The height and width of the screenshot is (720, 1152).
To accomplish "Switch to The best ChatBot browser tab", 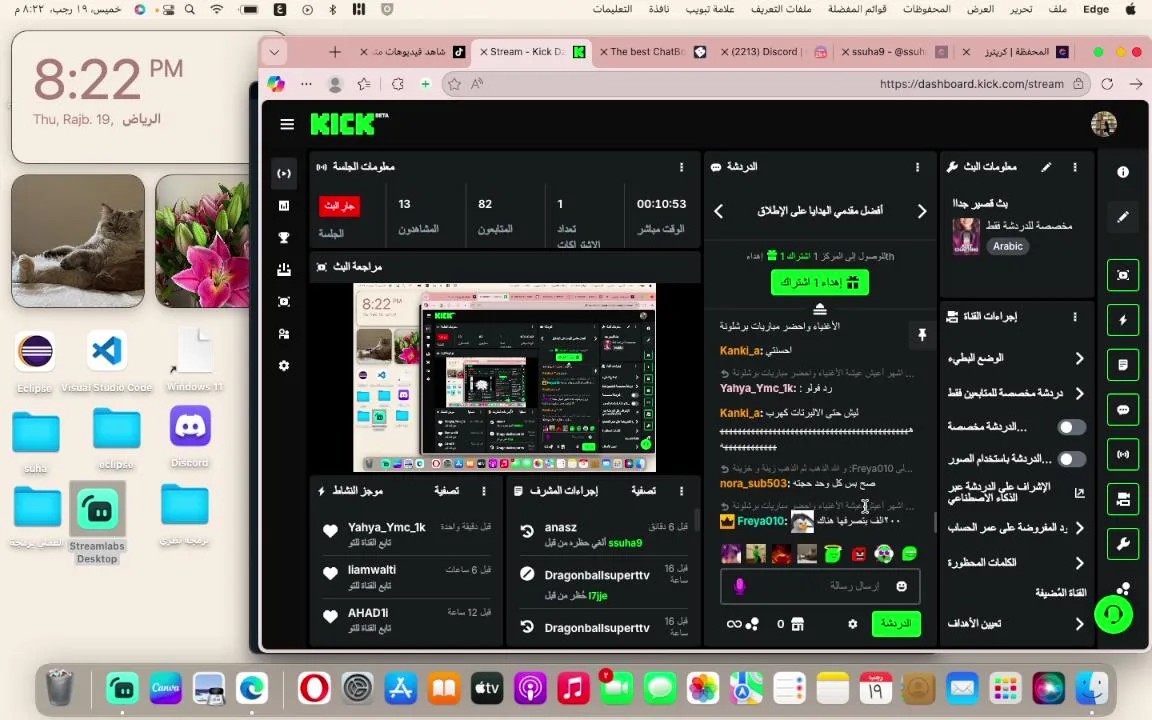I will 653,52.
